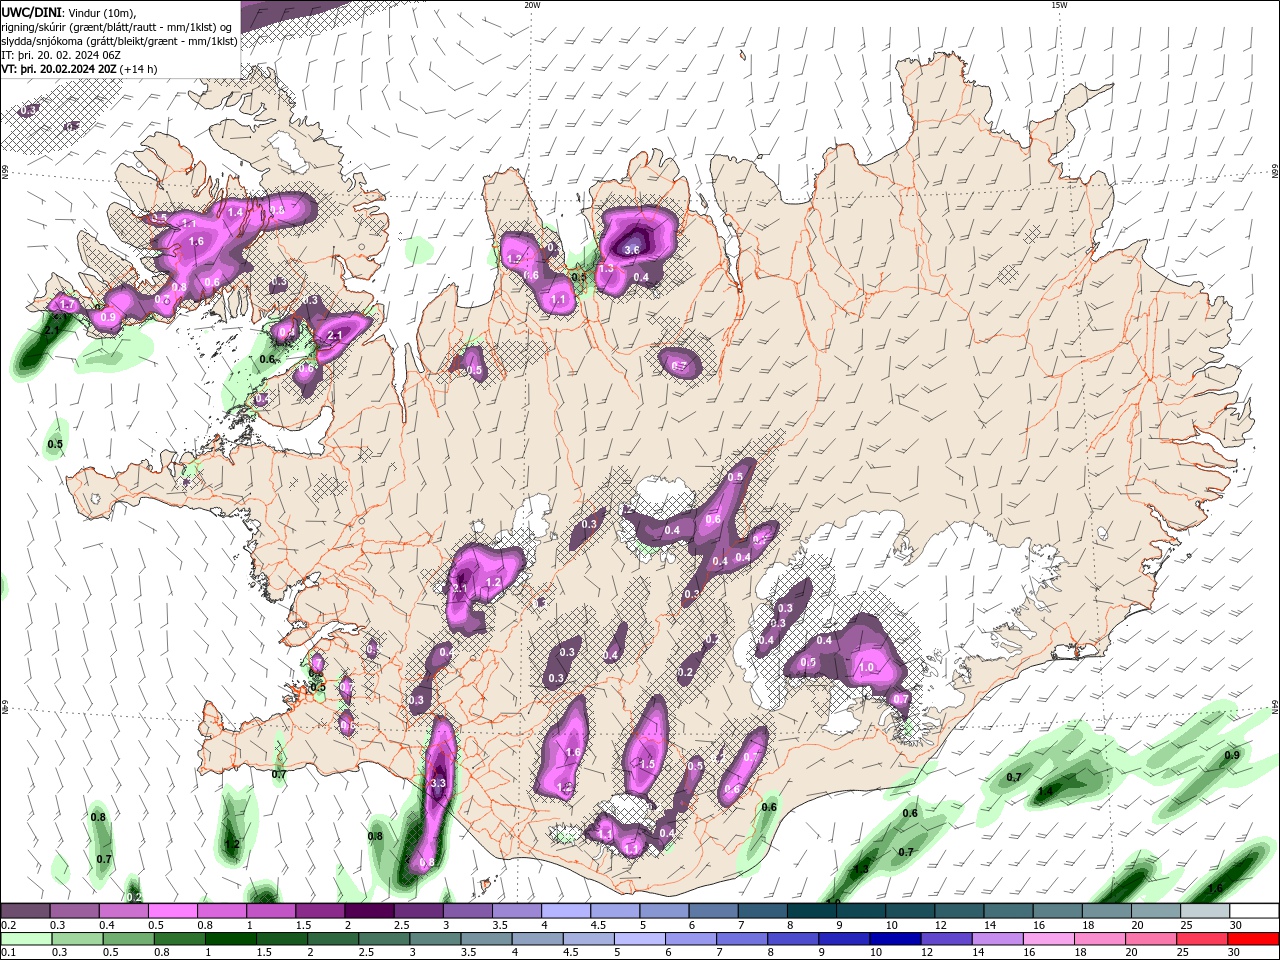The width and height of the screenshot is (1280, 960).
Task: Click the '3.6' snowfall value on the map
Action: pyautogui.click(x=631, y=250)
